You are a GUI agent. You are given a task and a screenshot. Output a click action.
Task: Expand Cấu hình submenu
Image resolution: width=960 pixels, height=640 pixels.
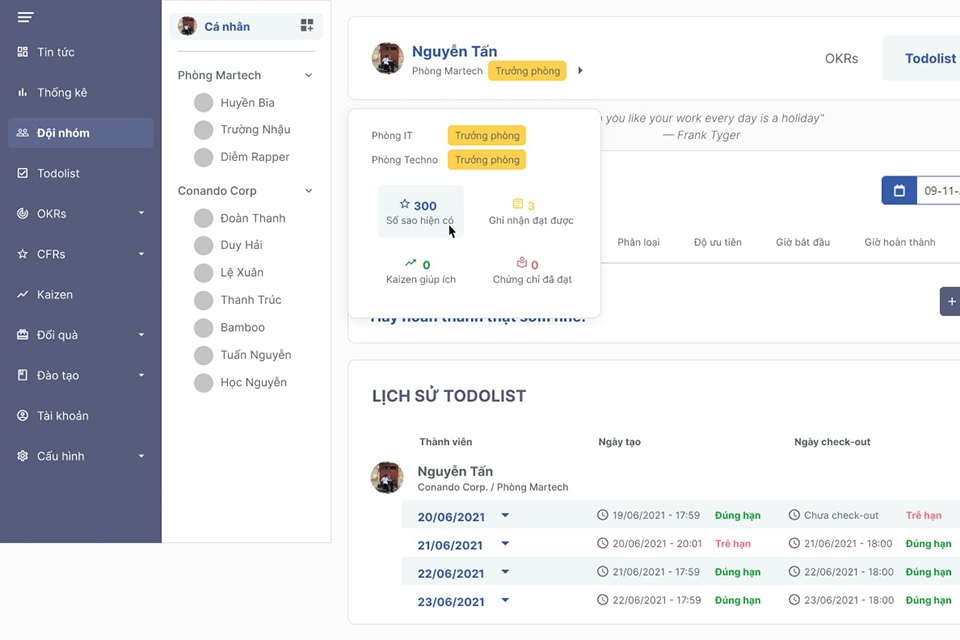[x=141, y=456]
